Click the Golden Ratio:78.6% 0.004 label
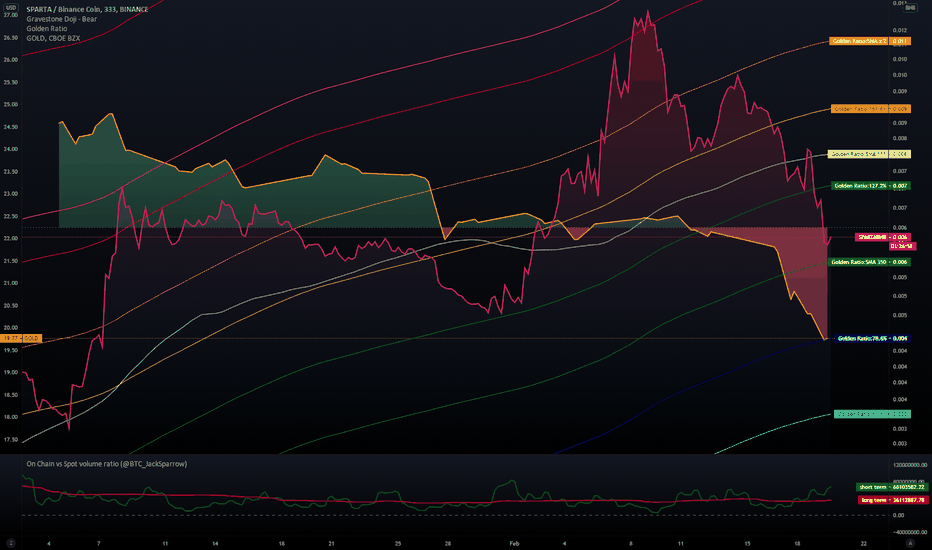Viewport: 932px width, 550px height. click(x=871, y=338)
